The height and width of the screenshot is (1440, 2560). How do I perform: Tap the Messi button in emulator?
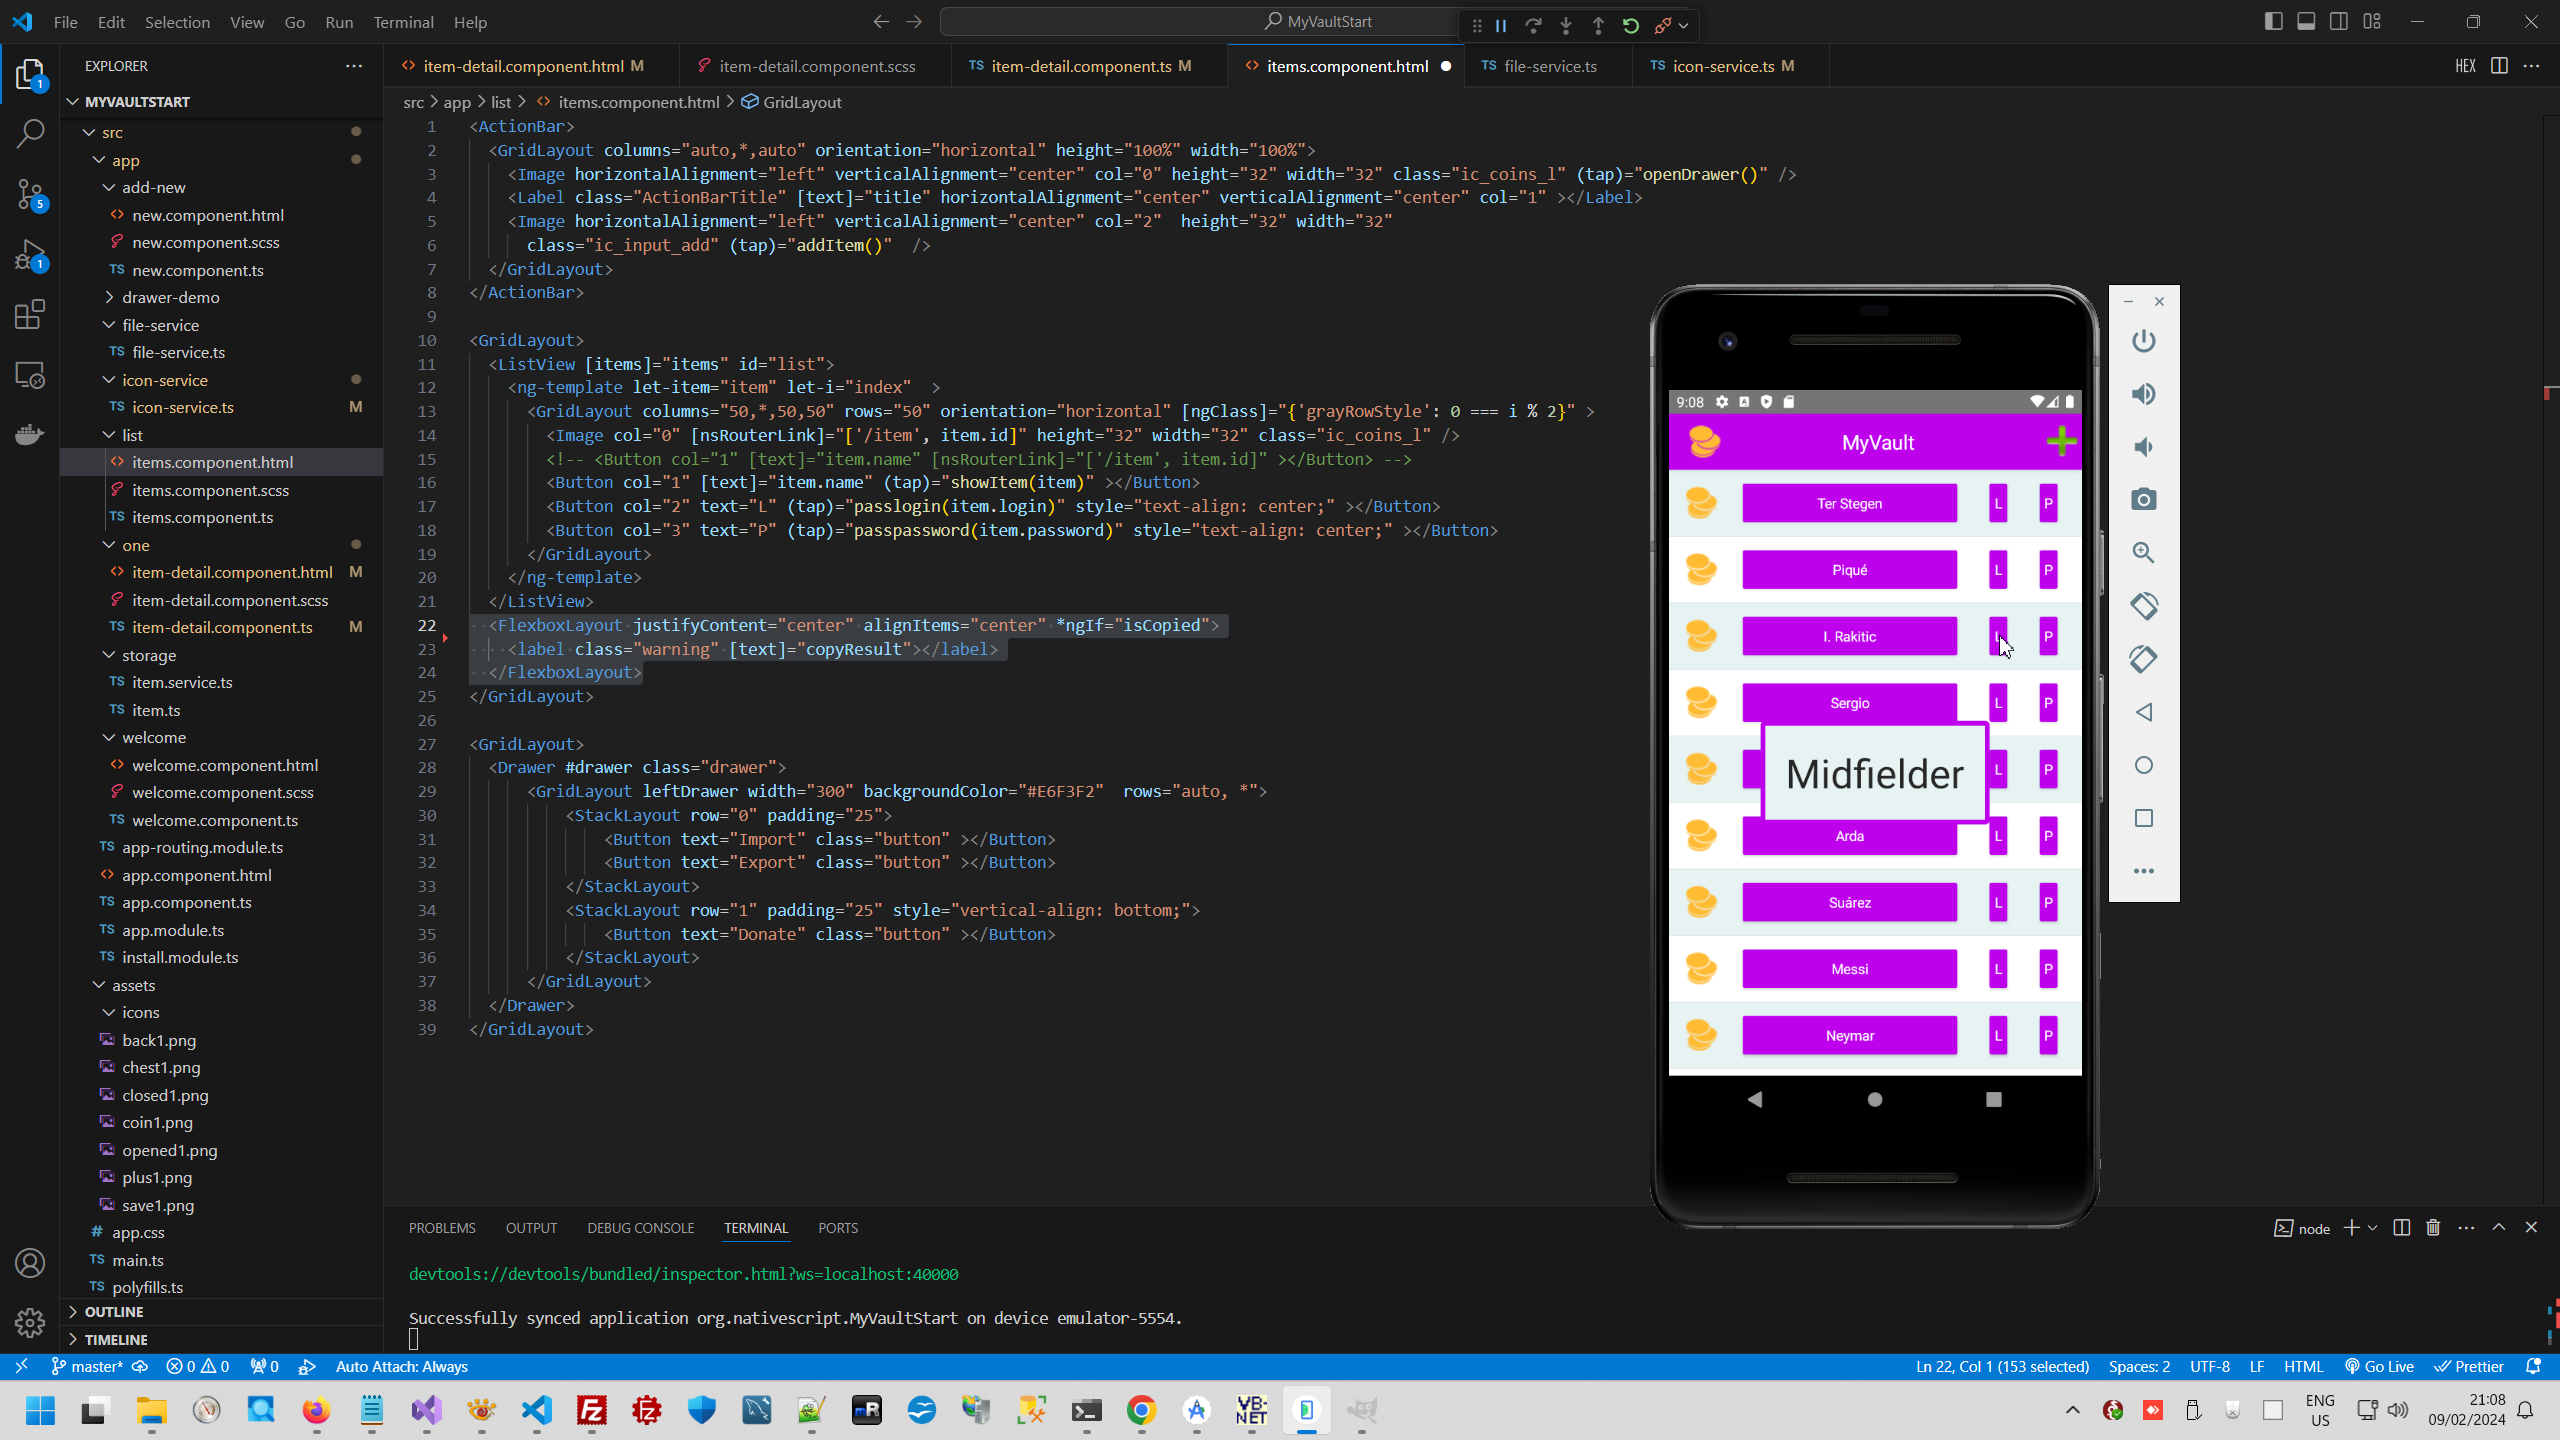1849,969
